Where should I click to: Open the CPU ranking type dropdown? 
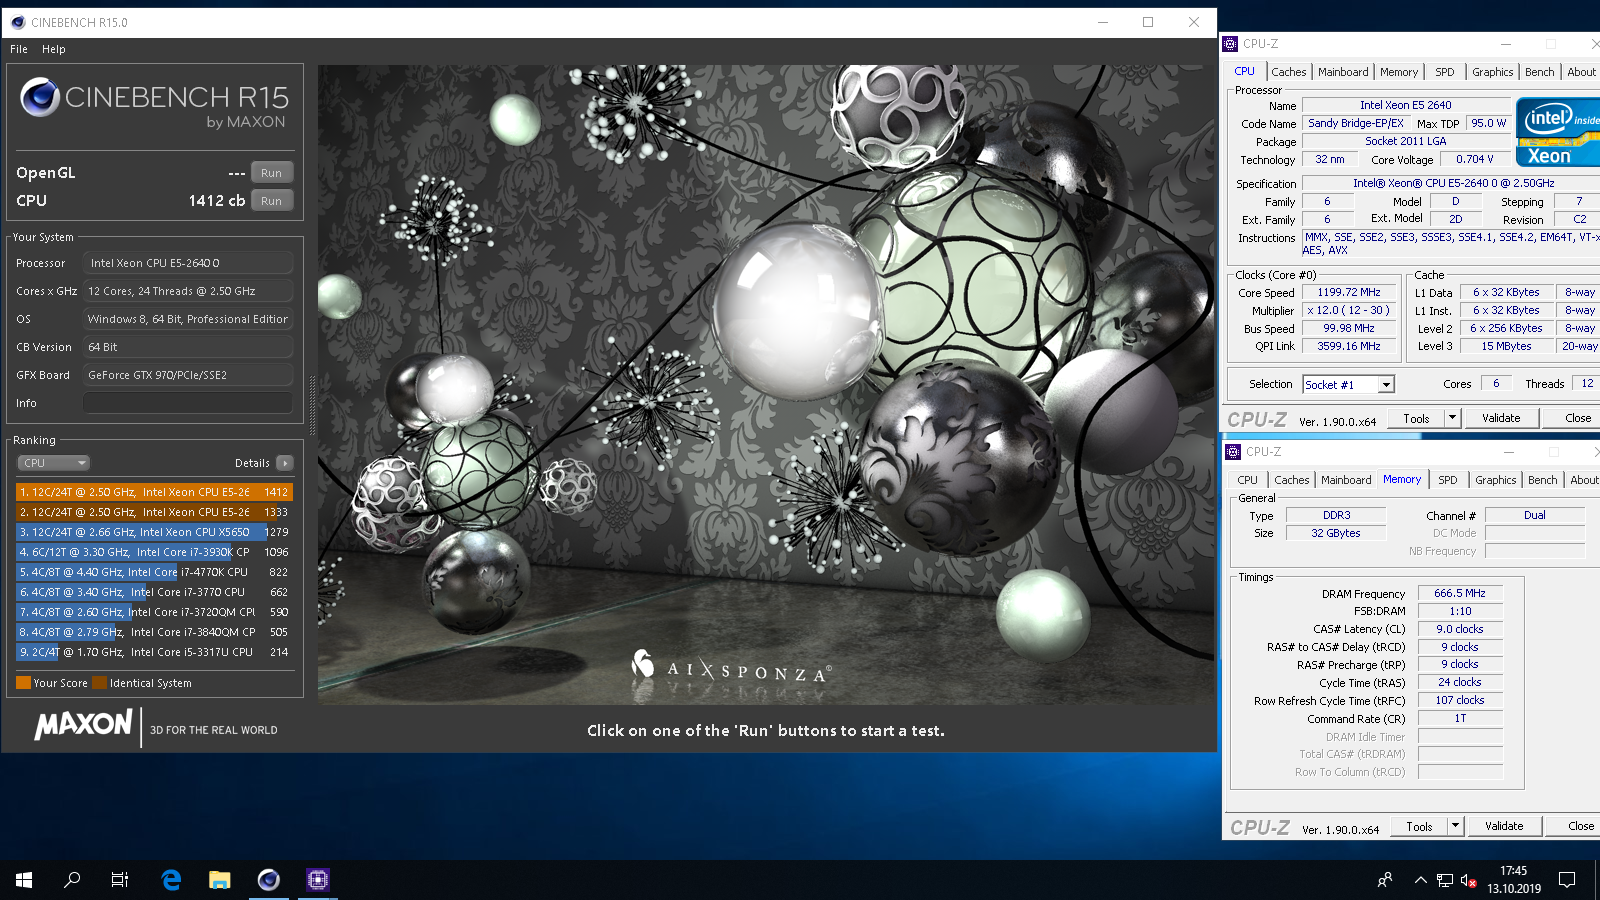54,463
